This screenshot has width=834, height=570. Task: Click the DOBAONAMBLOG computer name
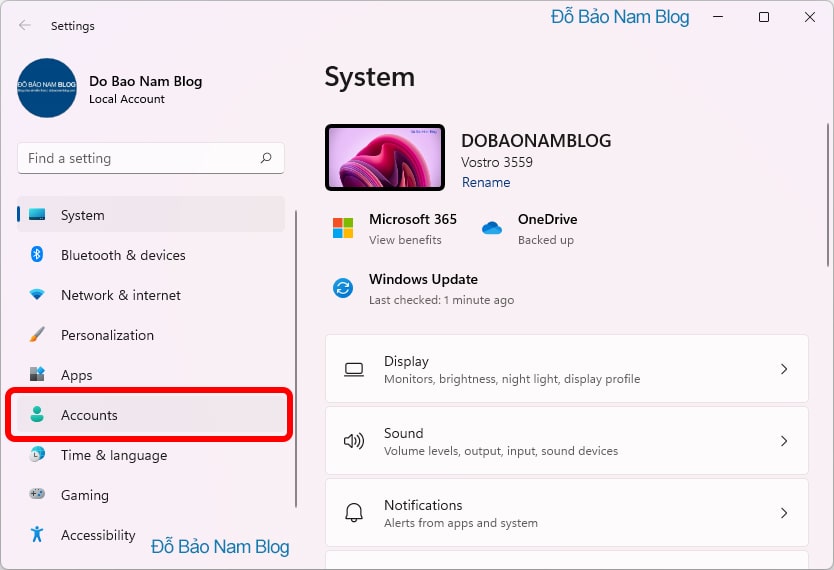(x=536, y=140)
